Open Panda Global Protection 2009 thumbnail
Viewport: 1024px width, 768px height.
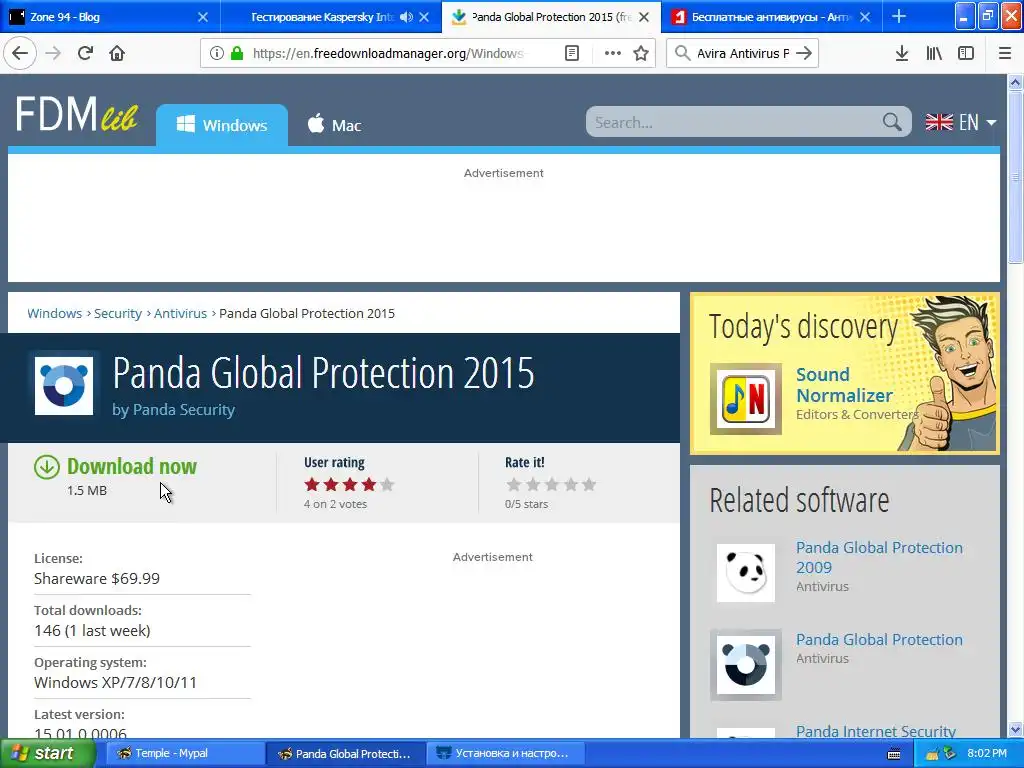[746, 573]
